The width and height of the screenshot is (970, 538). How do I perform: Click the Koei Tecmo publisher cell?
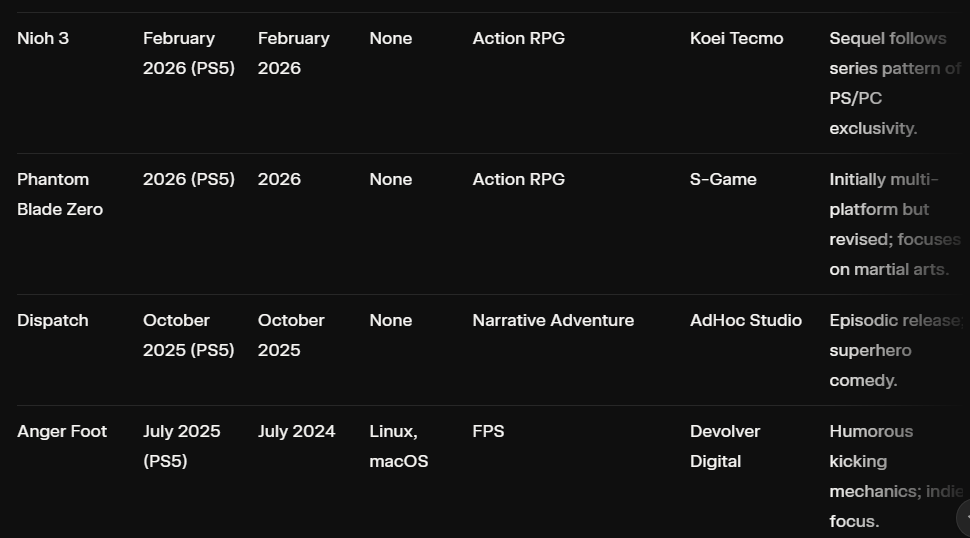[x=736, y=39]
